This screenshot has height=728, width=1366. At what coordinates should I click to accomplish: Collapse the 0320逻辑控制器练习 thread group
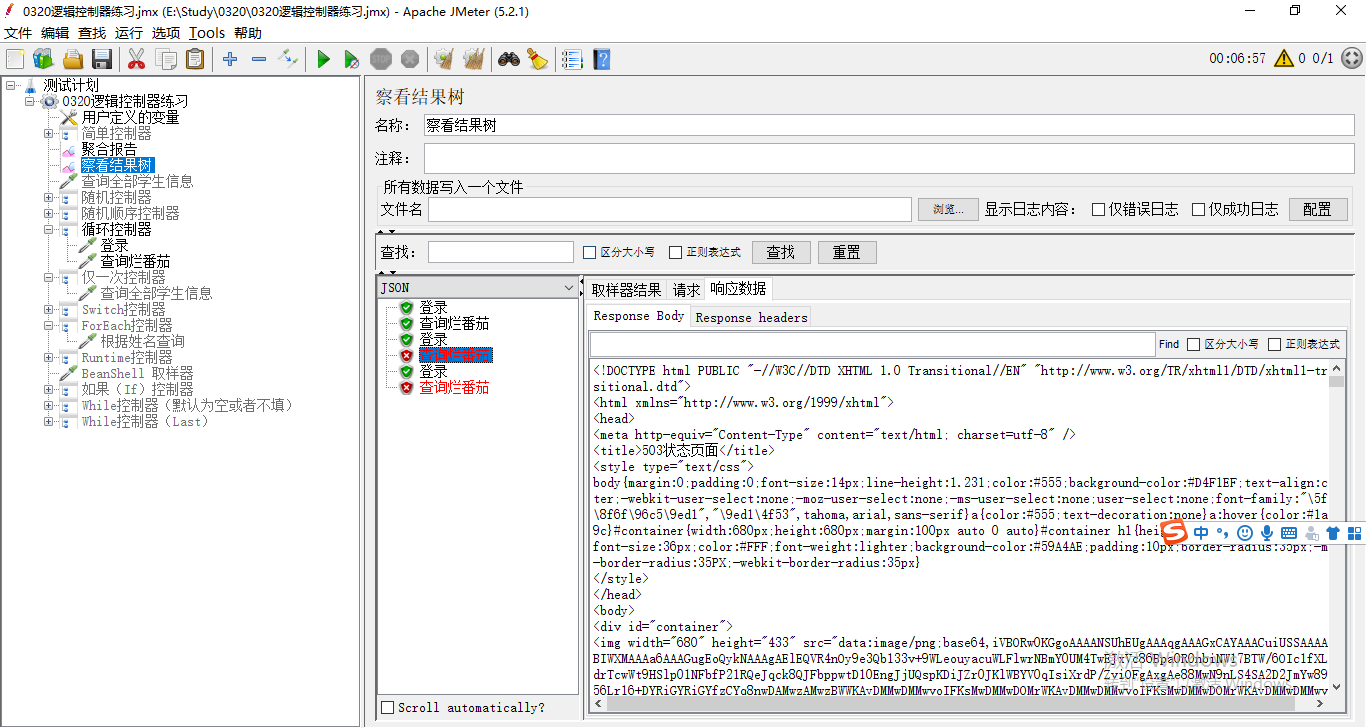(x=29, y=101)
